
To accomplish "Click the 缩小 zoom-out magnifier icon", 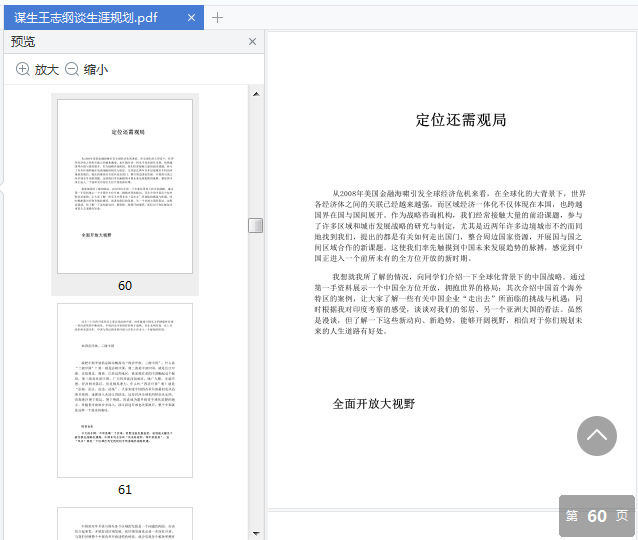I will pos(72,69).
